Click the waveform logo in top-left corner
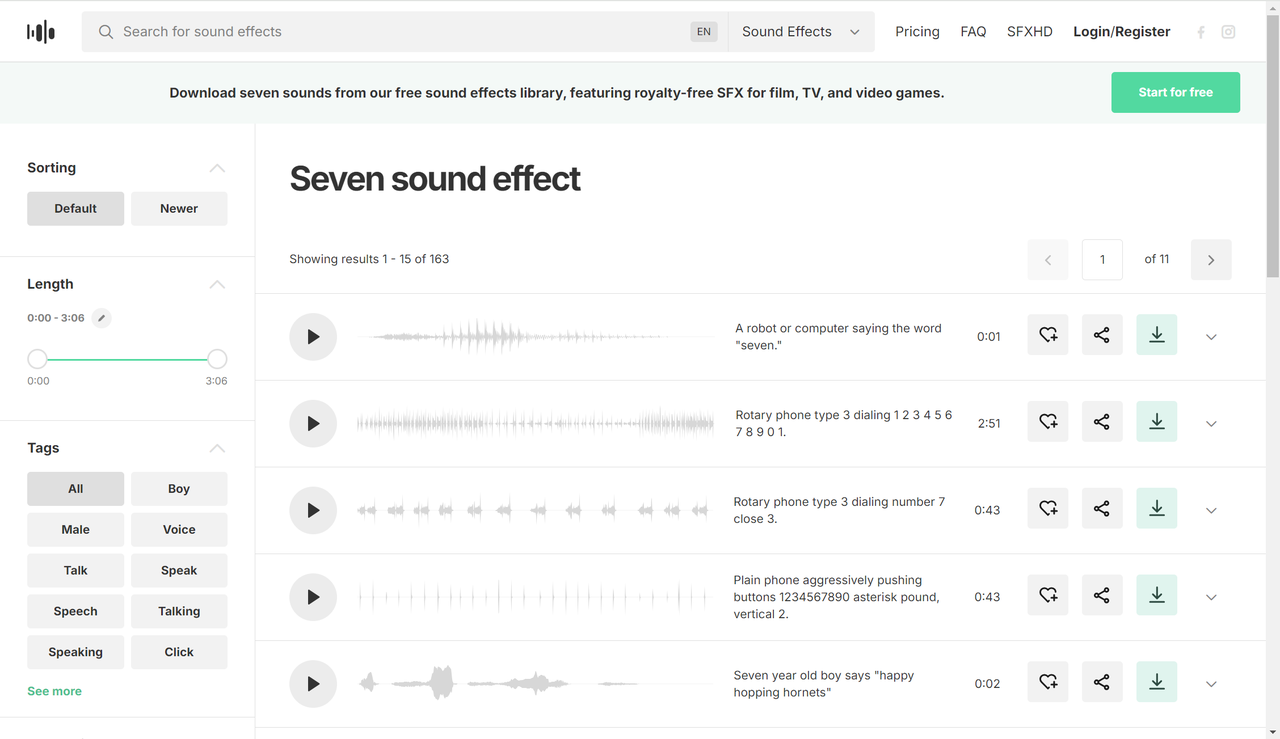The image size is (1280, 739). coord(40,31)
